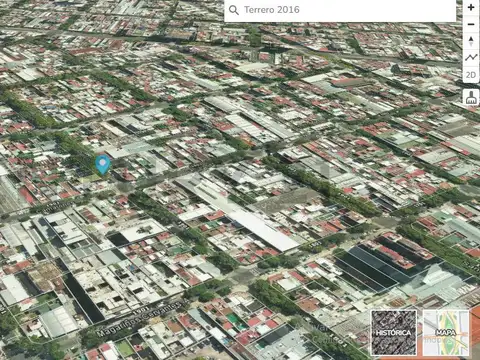Viewport: 480px width, 360px height.
Task: Open the elevation profile chart tool
Action: (x=471, y=58)
